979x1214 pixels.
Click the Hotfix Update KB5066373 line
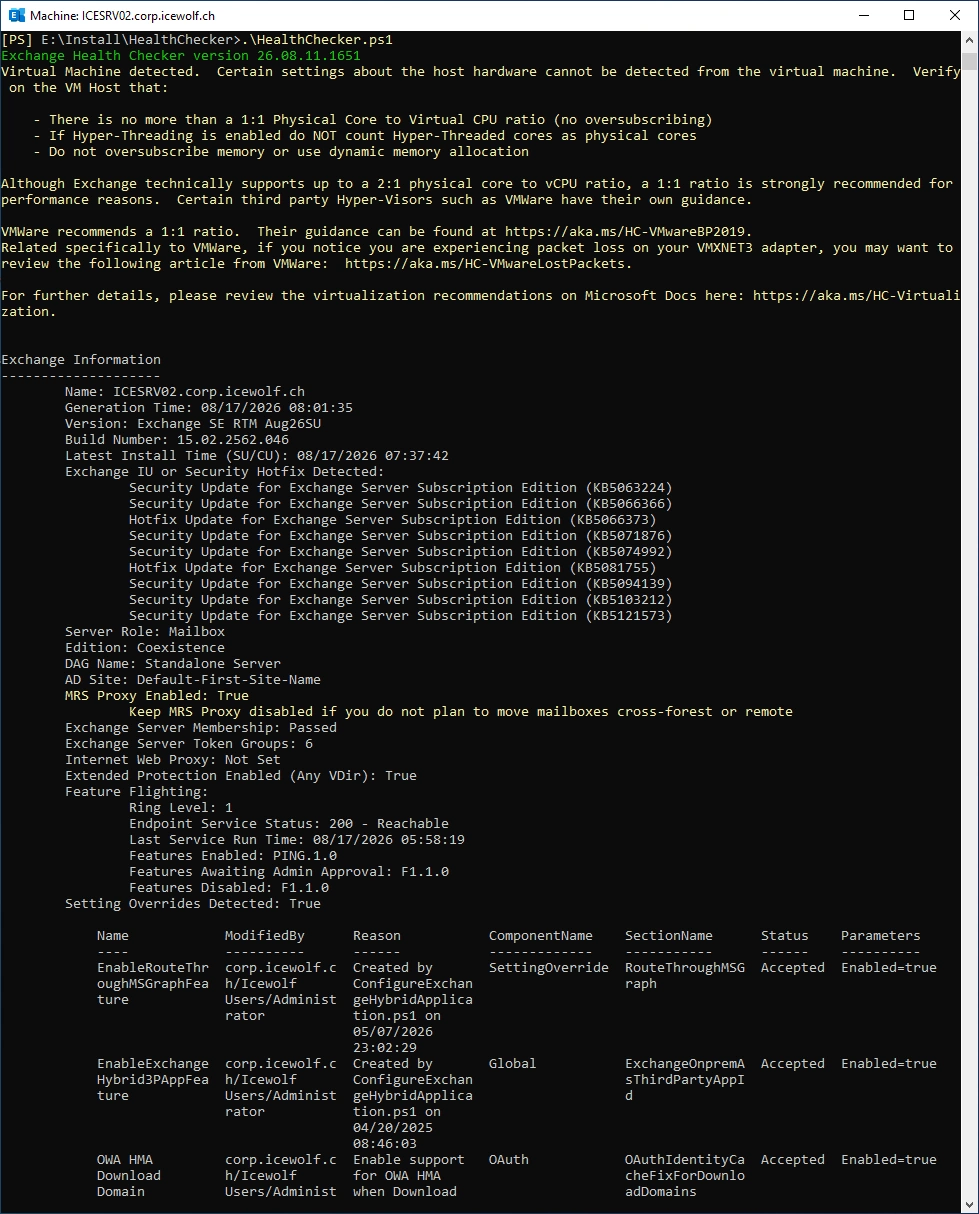(x=393, y=520)
